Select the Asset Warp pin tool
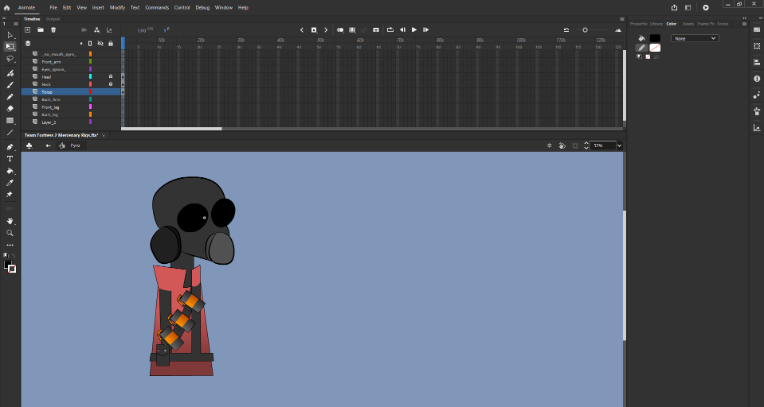Image resolution: width=764 pixels, height=407 pixels. point(10,194)
